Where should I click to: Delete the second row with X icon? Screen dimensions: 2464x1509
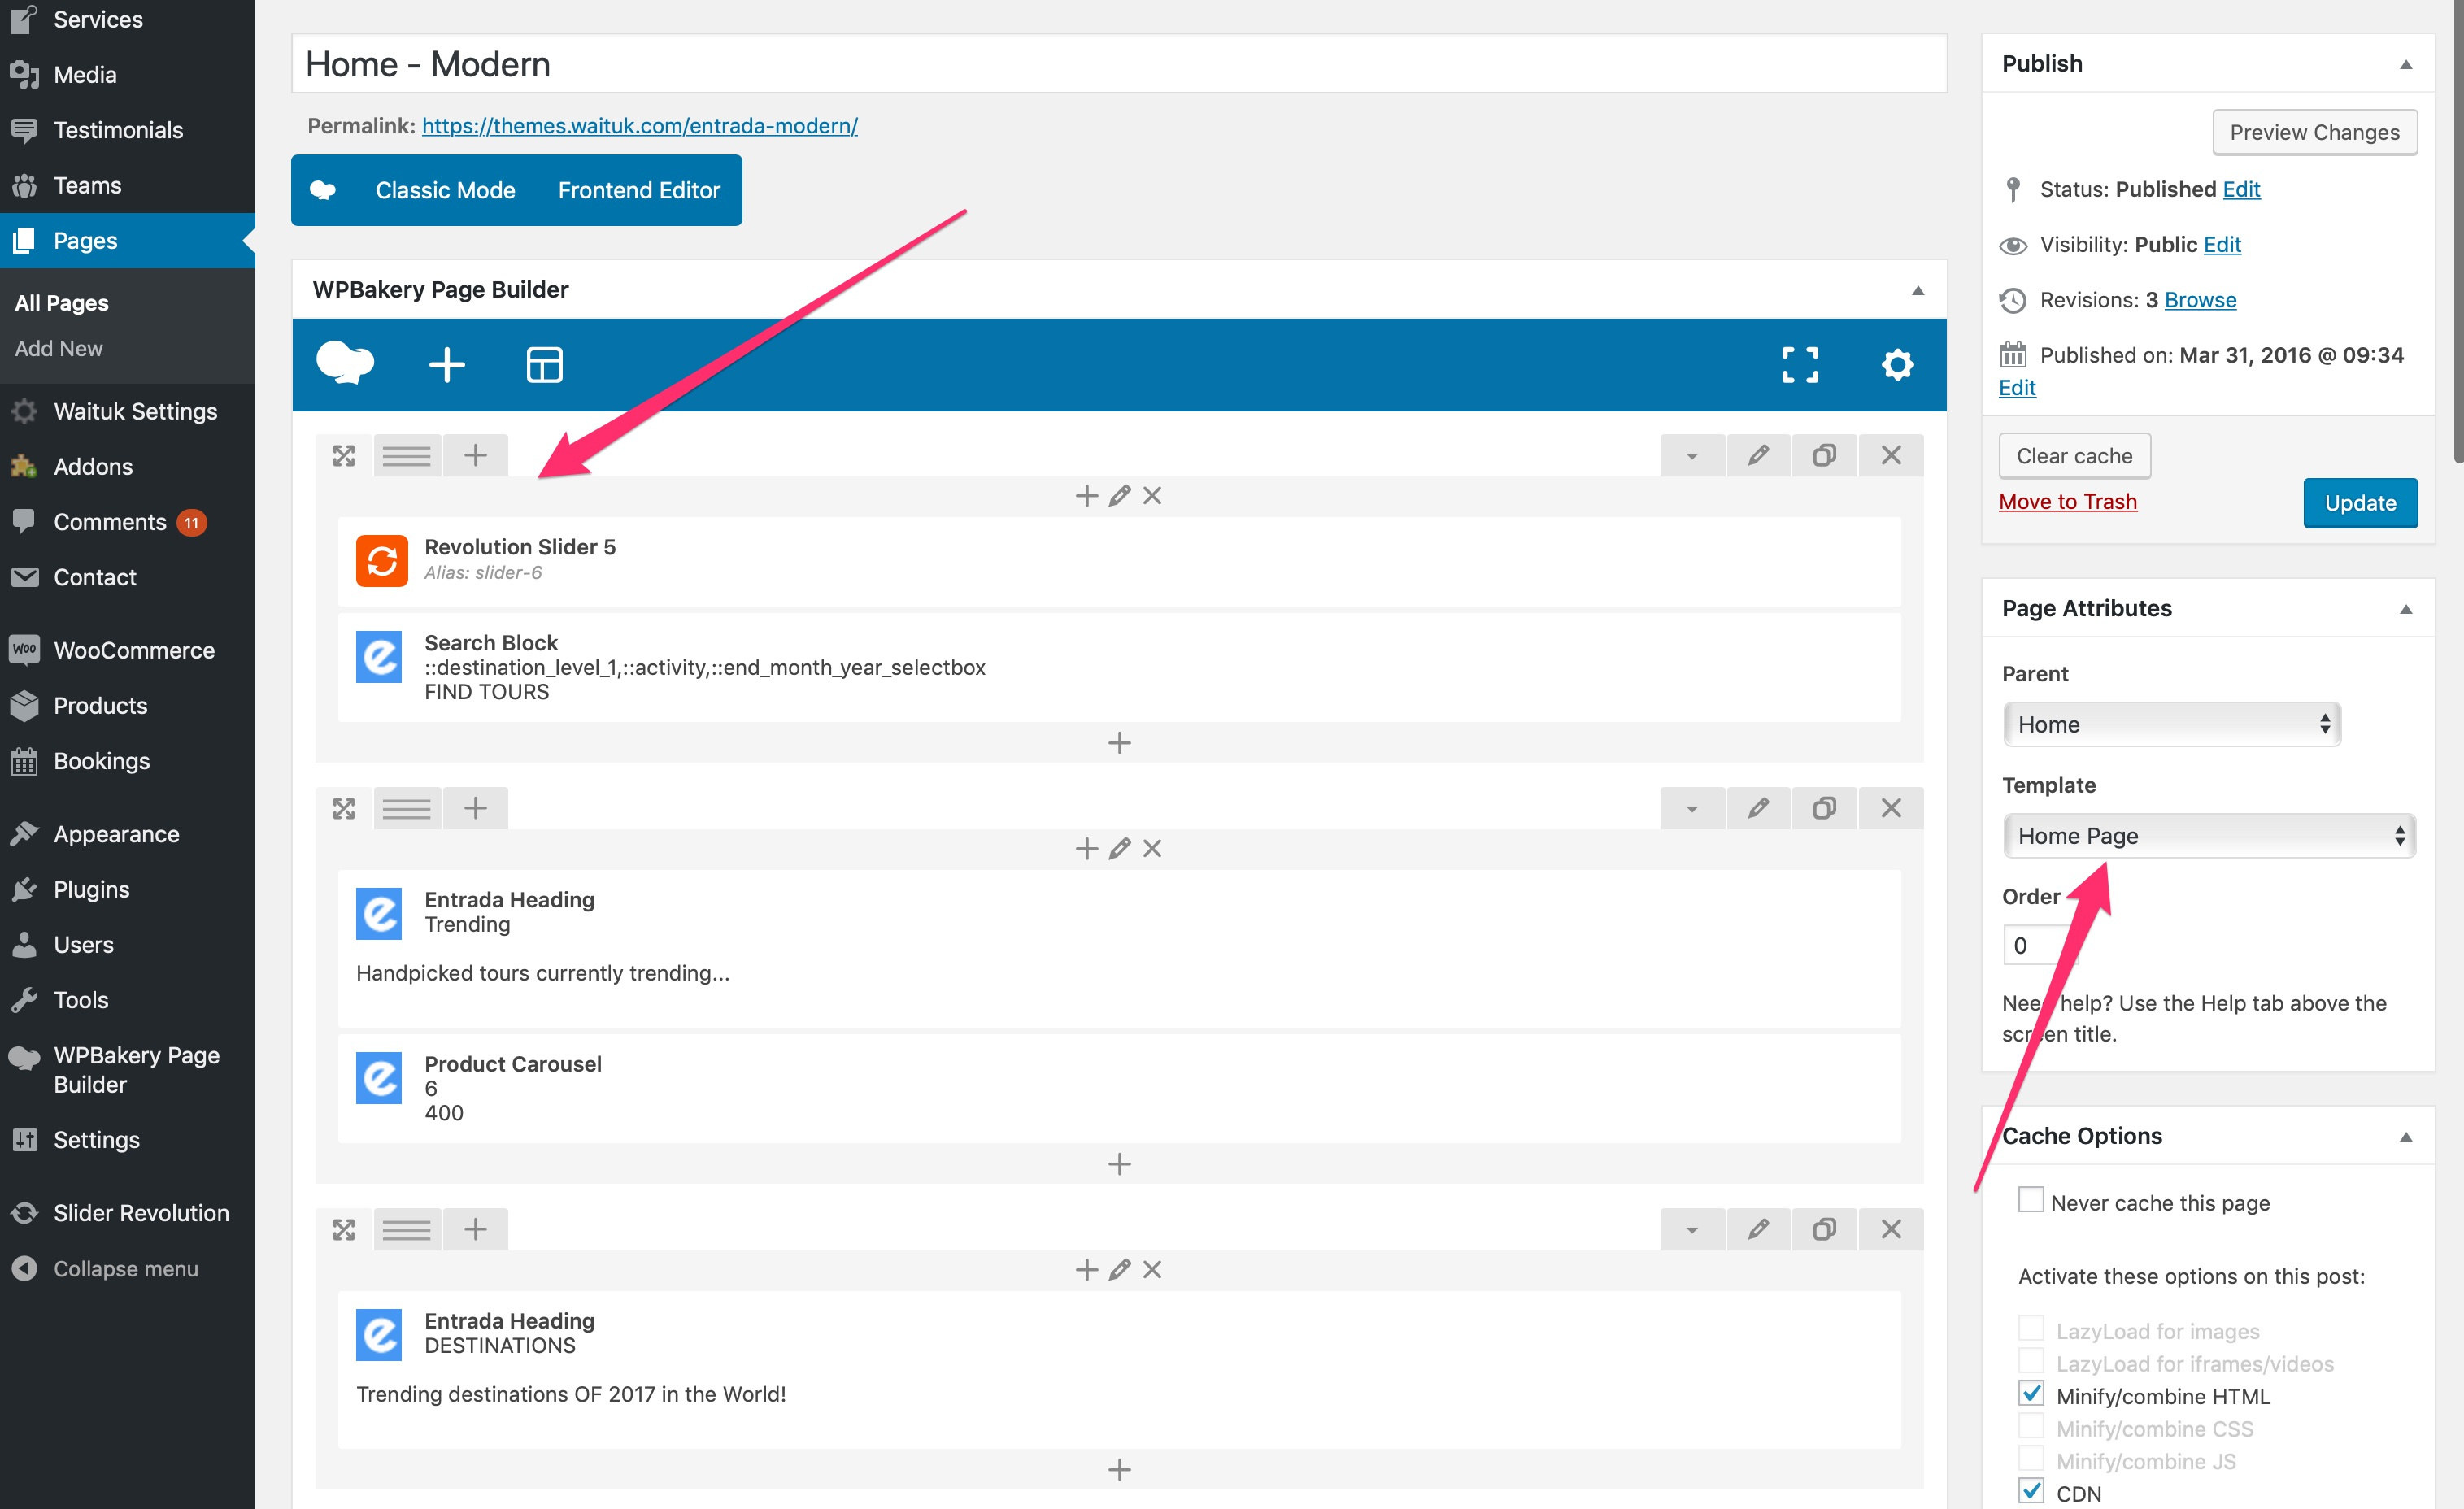click(x=1890, y=808)
